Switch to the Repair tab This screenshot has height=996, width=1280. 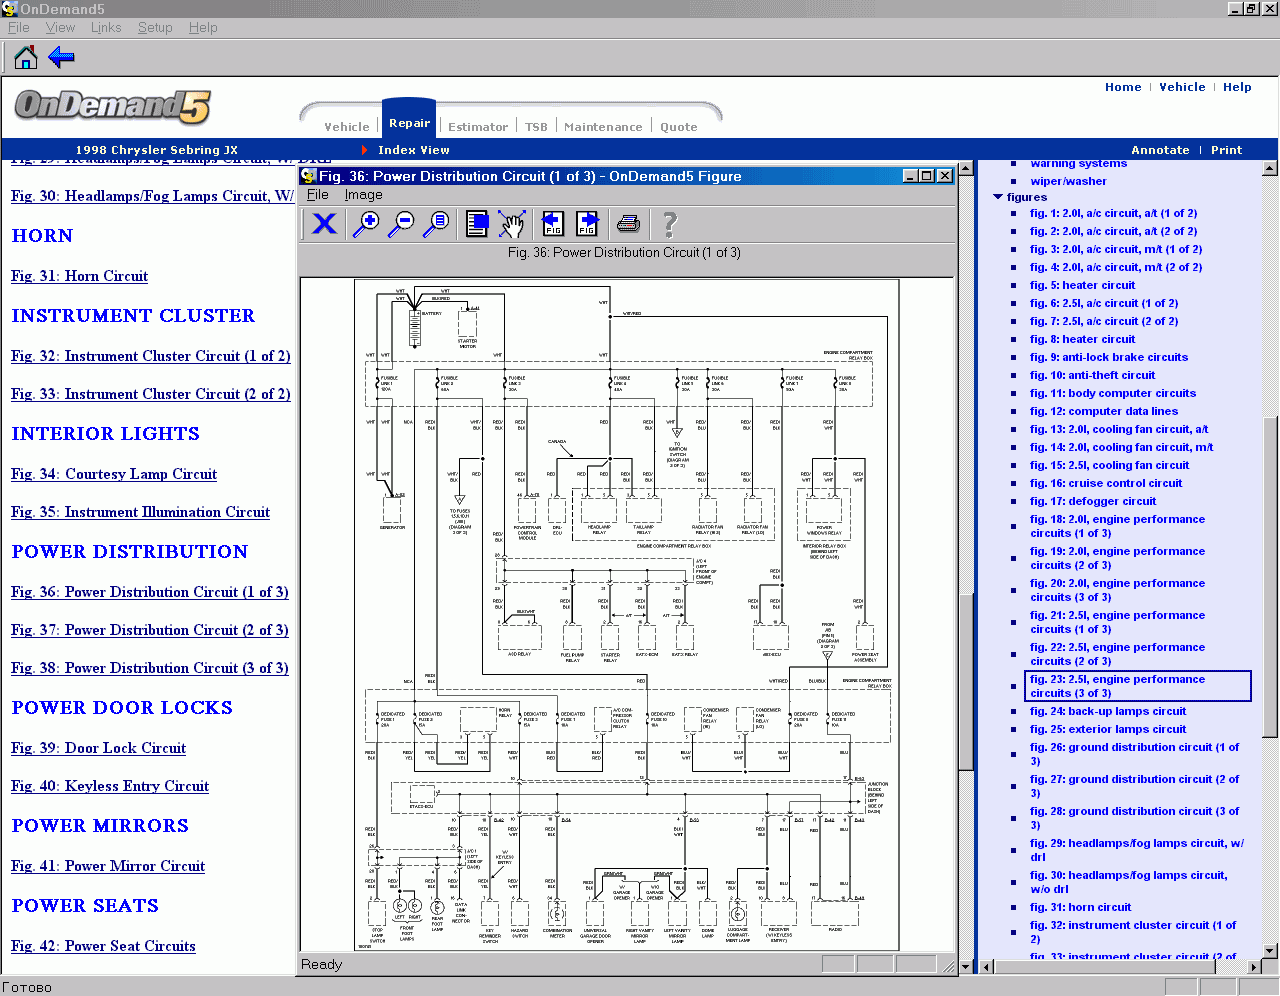click(409, 123)
